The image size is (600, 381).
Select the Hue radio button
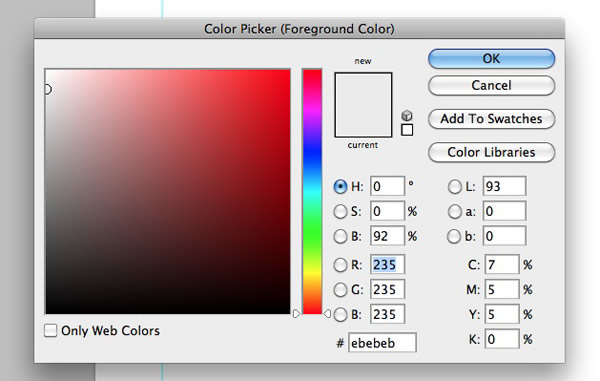coord(340,187)
